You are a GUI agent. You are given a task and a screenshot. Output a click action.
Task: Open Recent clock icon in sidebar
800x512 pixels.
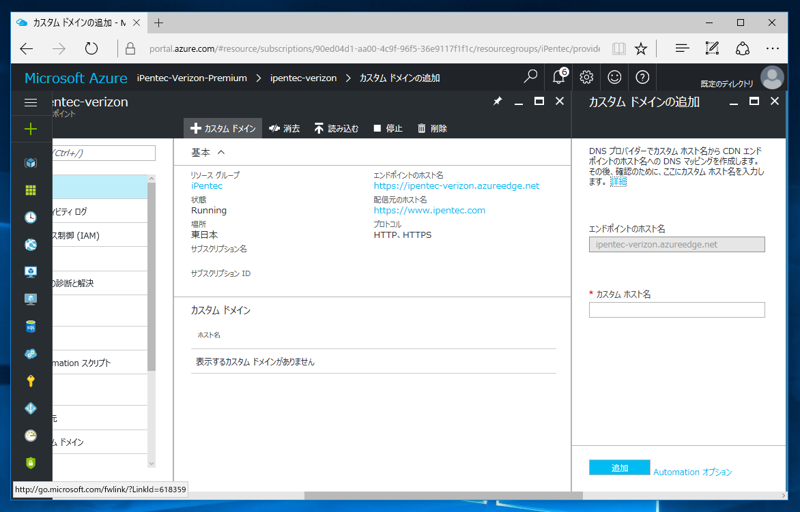point(31,217)
